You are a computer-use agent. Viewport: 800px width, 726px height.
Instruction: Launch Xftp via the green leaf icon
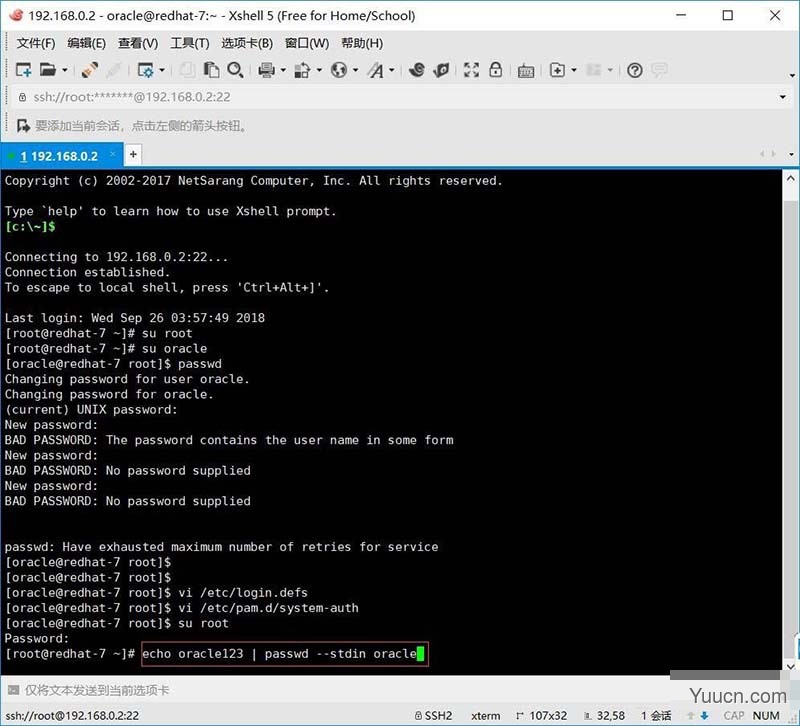point(441,70)
